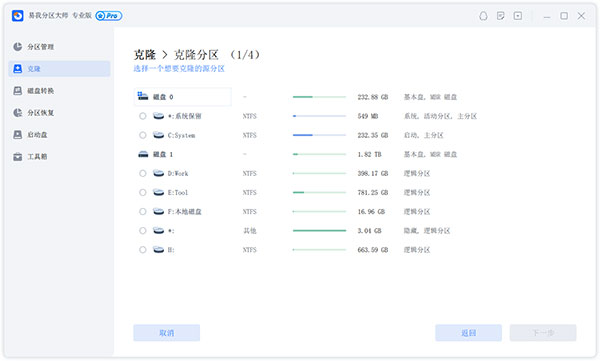The image size is (600, 361).
Task: Click the drive icon of F:本地磁盘
Action: (158, 211)
